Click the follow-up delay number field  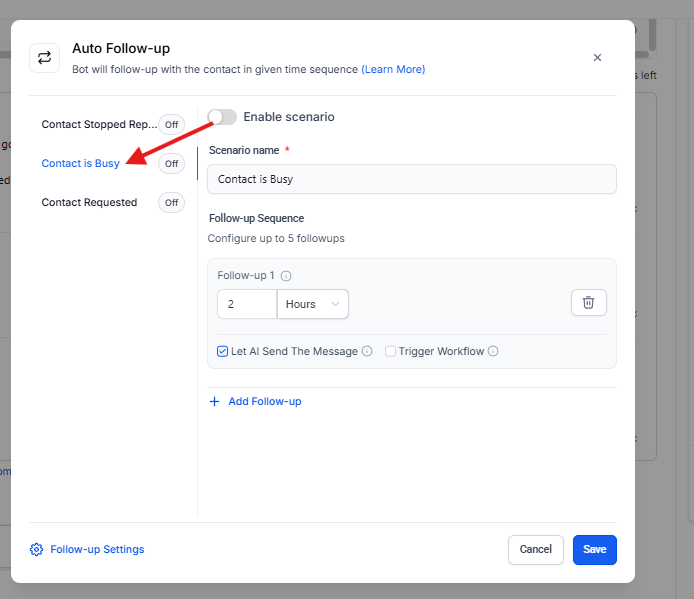246,304
